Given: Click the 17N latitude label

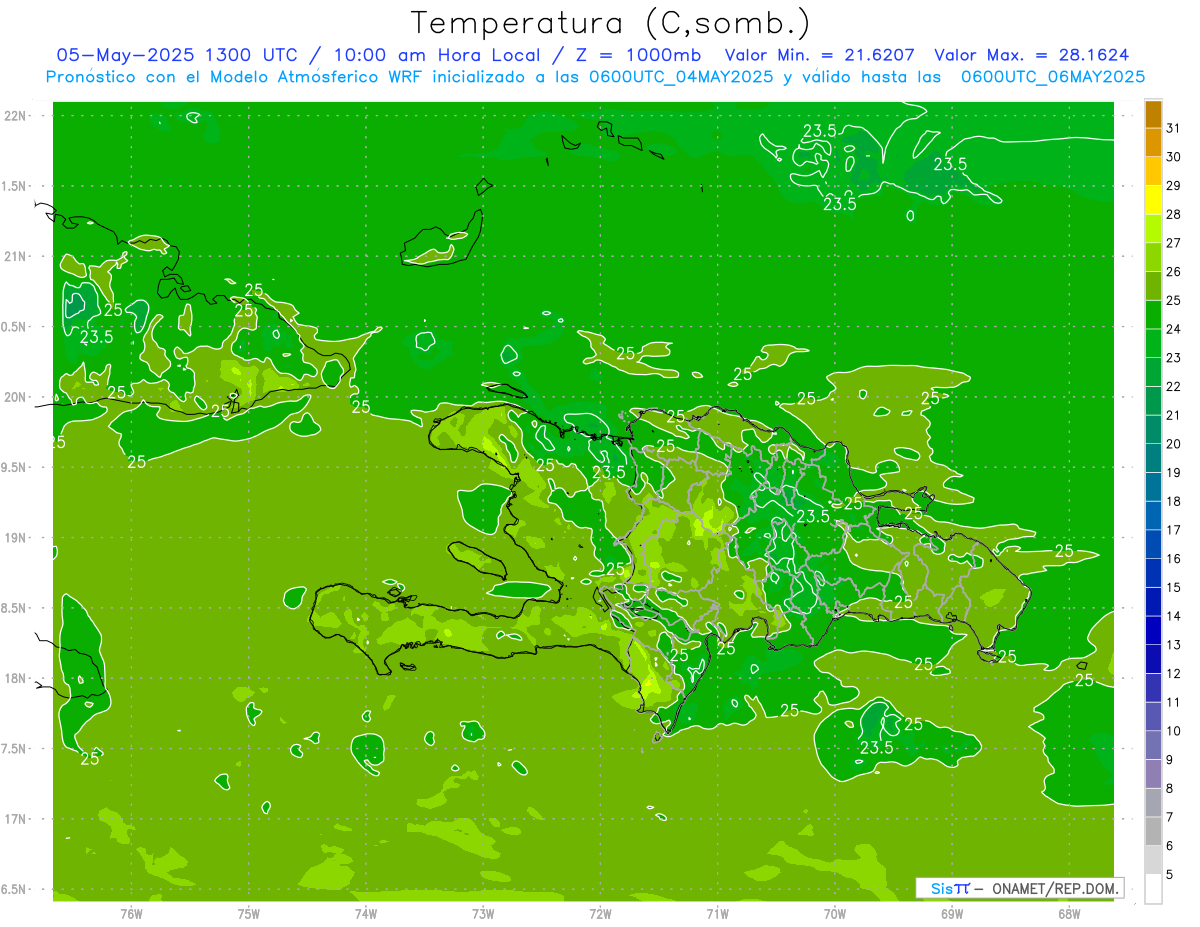Looking at the screenshot, I should pos(15,819).
